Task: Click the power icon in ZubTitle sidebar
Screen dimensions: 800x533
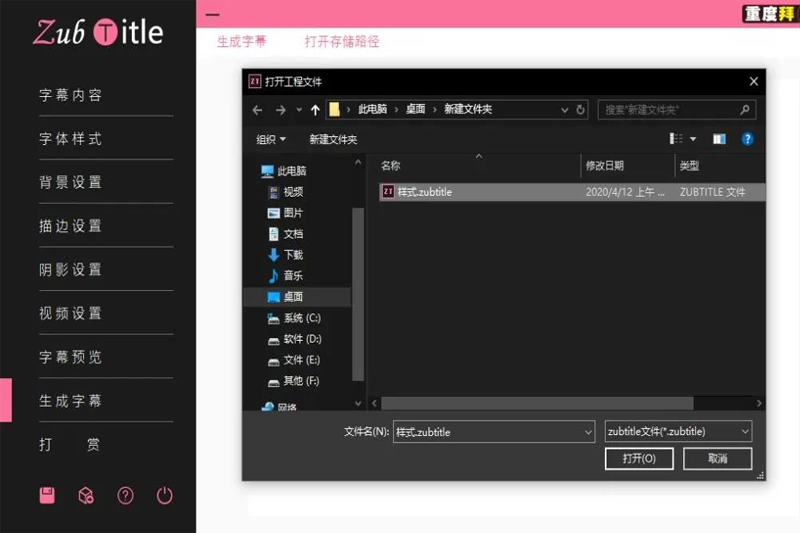Action: click(x=164, y=495)
